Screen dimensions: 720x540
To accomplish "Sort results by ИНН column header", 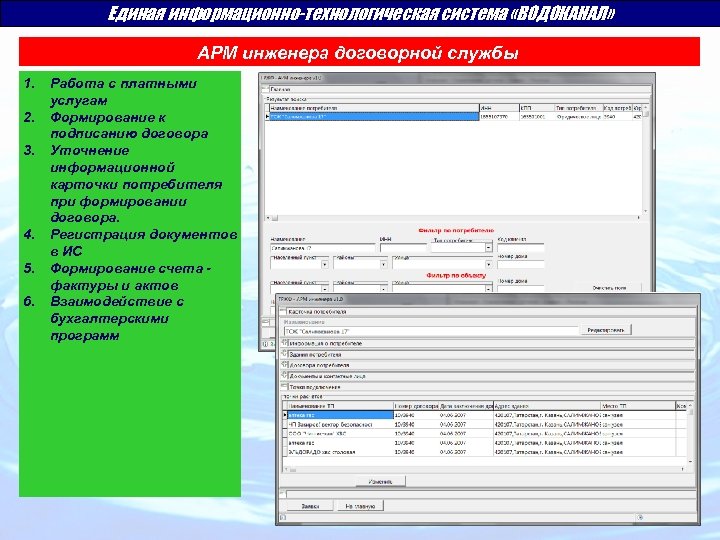I will click(499, 108).
